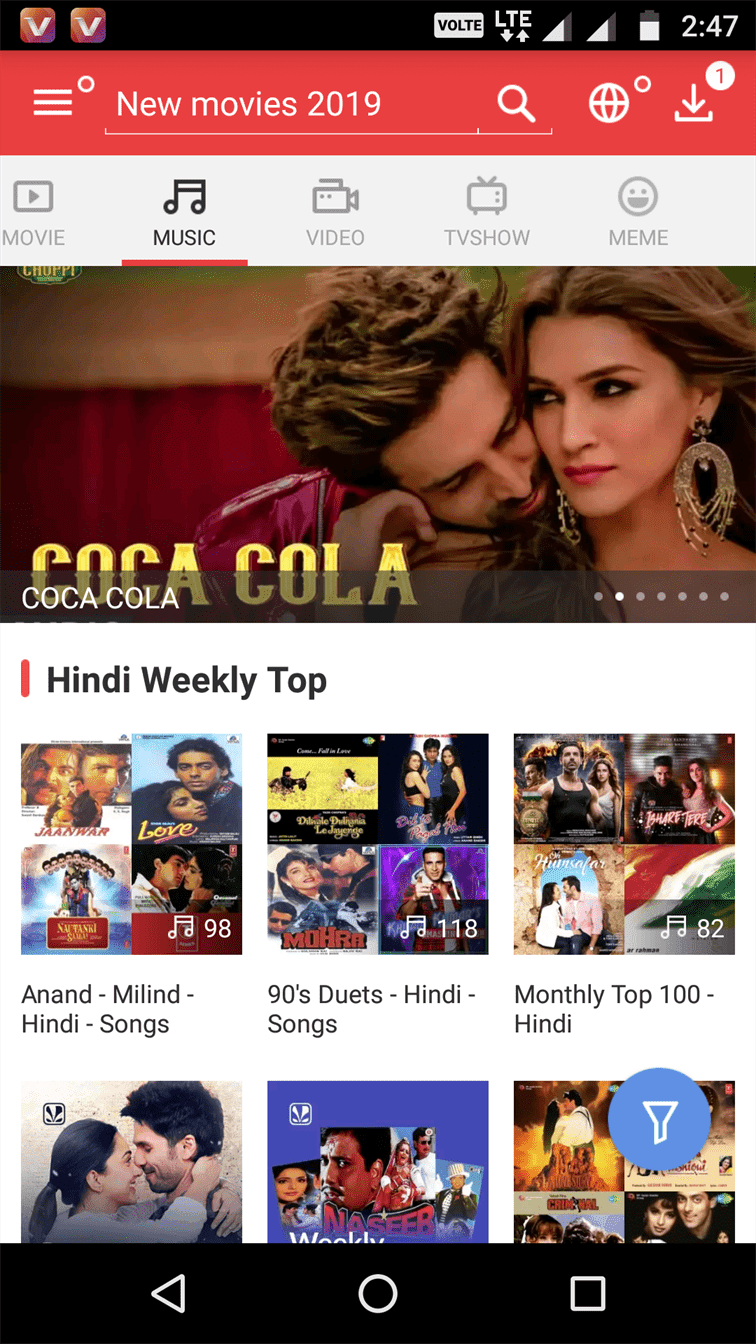Open the globe browser icon
Viewport: 756px width, 1344px height.
coord(609,103)
